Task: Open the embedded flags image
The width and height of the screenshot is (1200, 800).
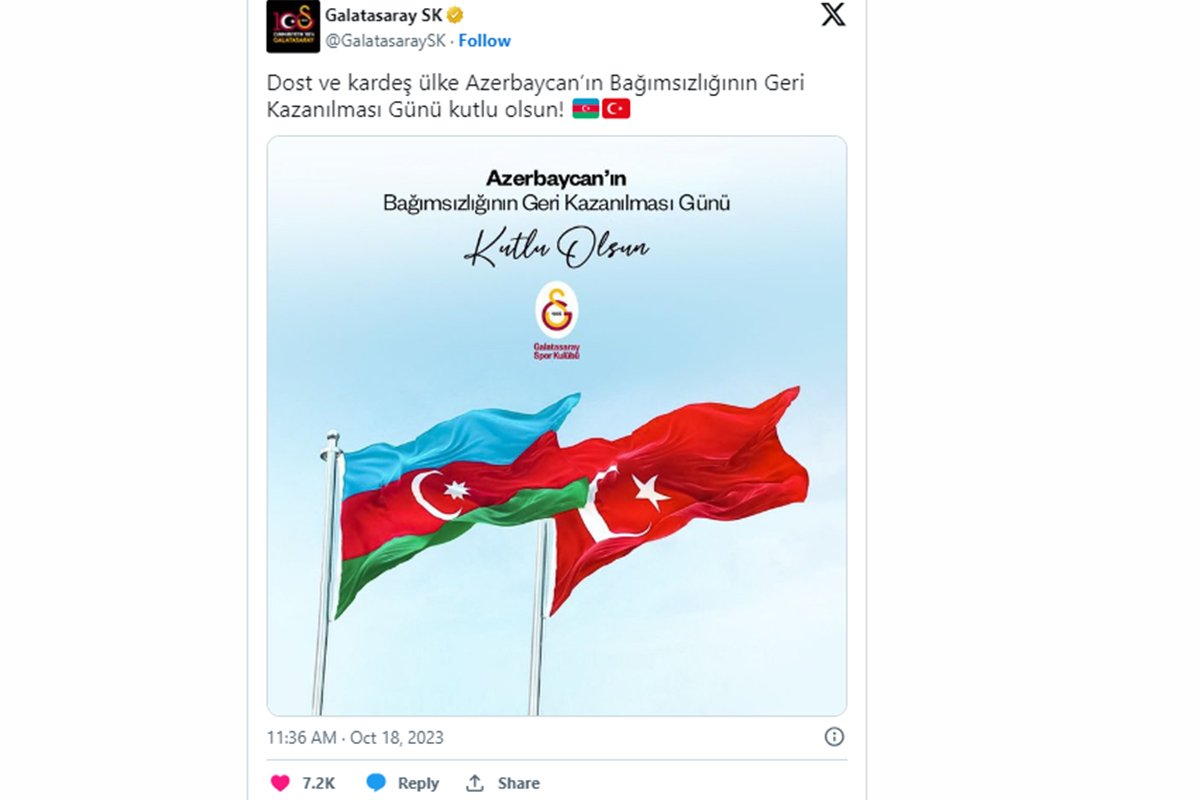Action: [557, 426]
